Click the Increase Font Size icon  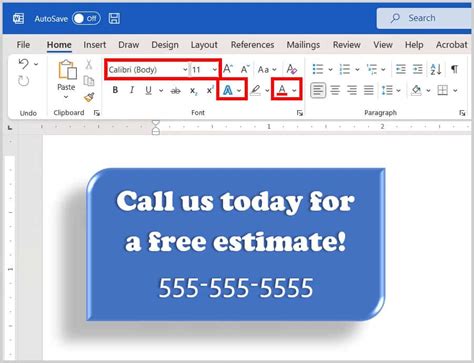(228, 69)
